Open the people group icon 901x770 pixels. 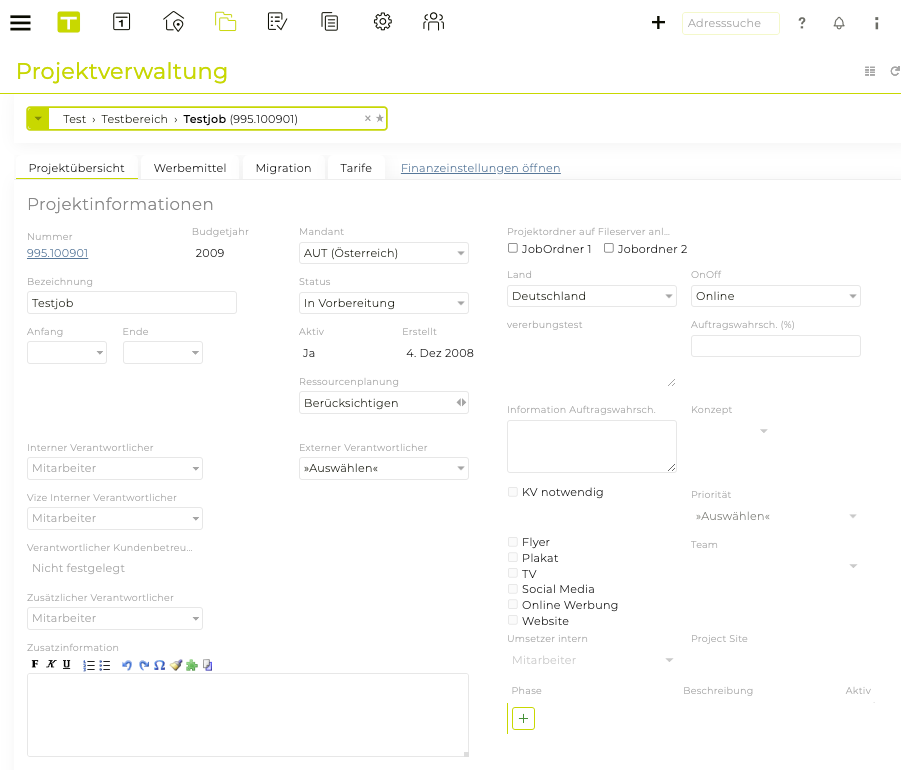click(434, 22)
